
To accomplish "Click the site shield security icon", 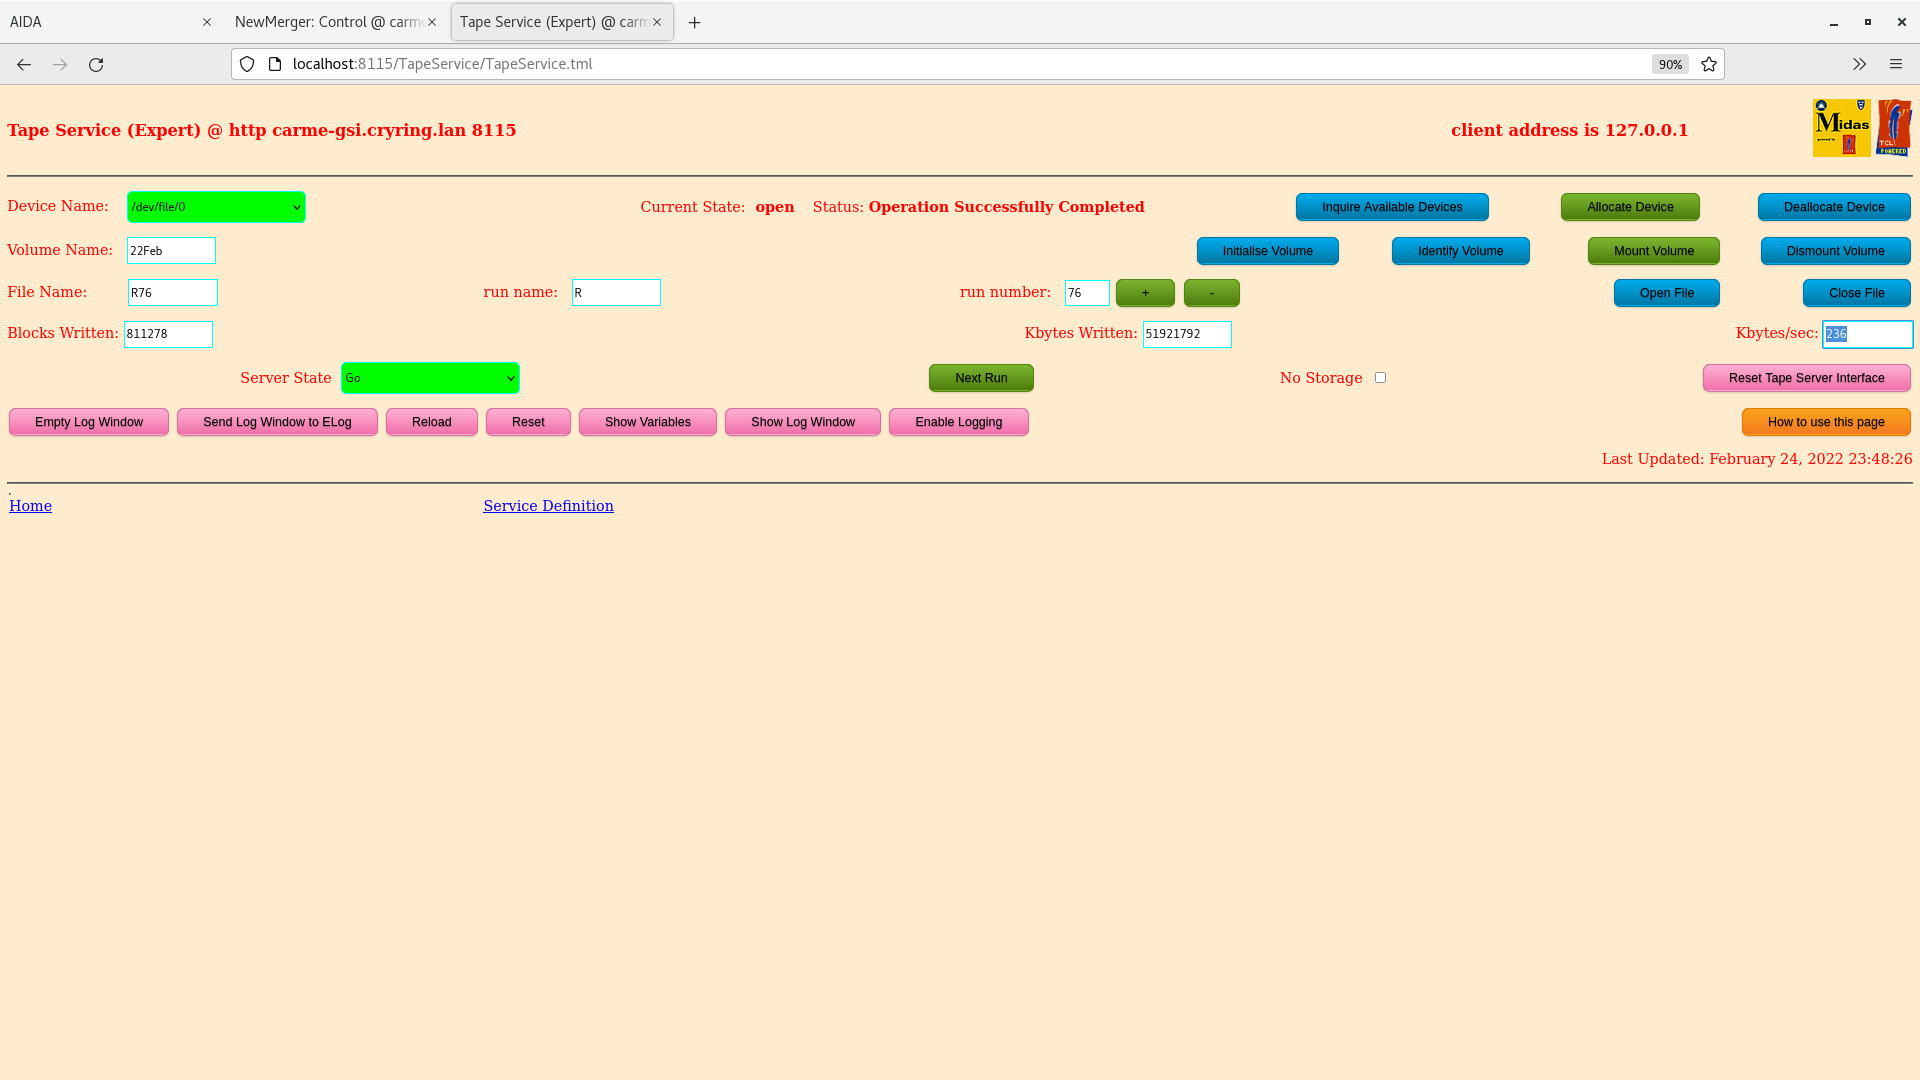I will [x=247, y=64].
